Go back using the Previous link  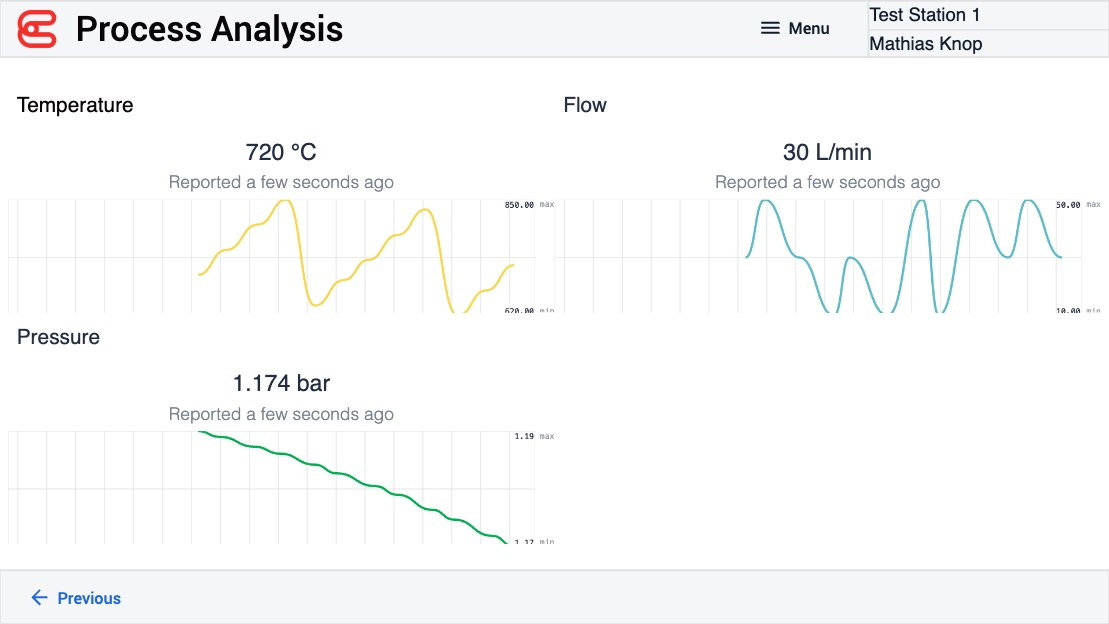[x=88, y=598]
